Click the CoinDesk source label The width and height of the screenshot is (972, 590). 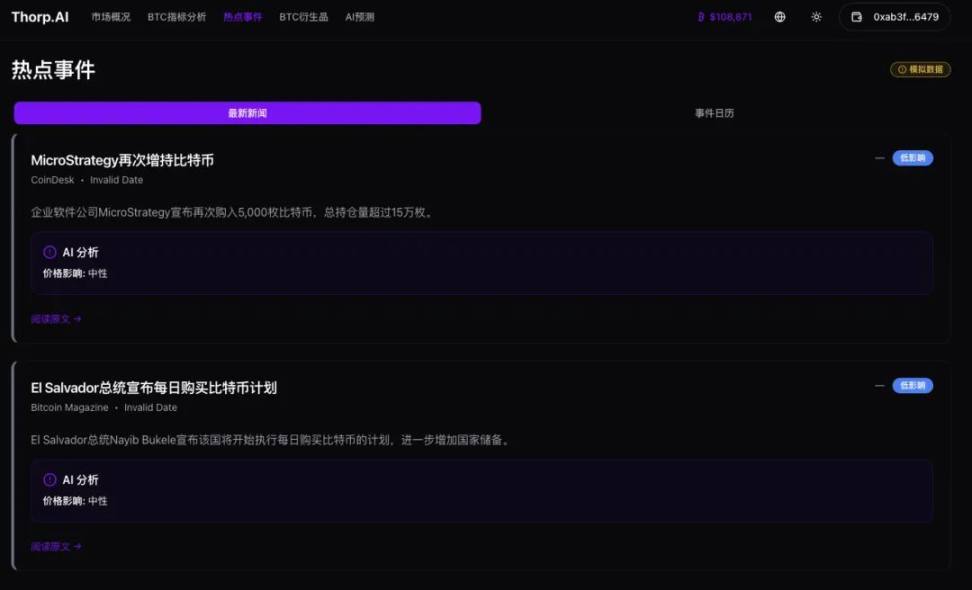[53, 180]
